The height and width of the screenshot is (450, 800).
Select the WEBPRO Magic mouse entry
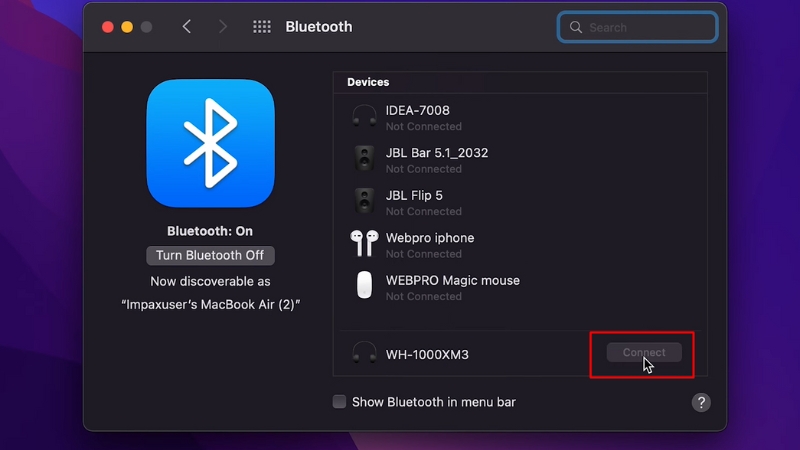pos(520,288)
